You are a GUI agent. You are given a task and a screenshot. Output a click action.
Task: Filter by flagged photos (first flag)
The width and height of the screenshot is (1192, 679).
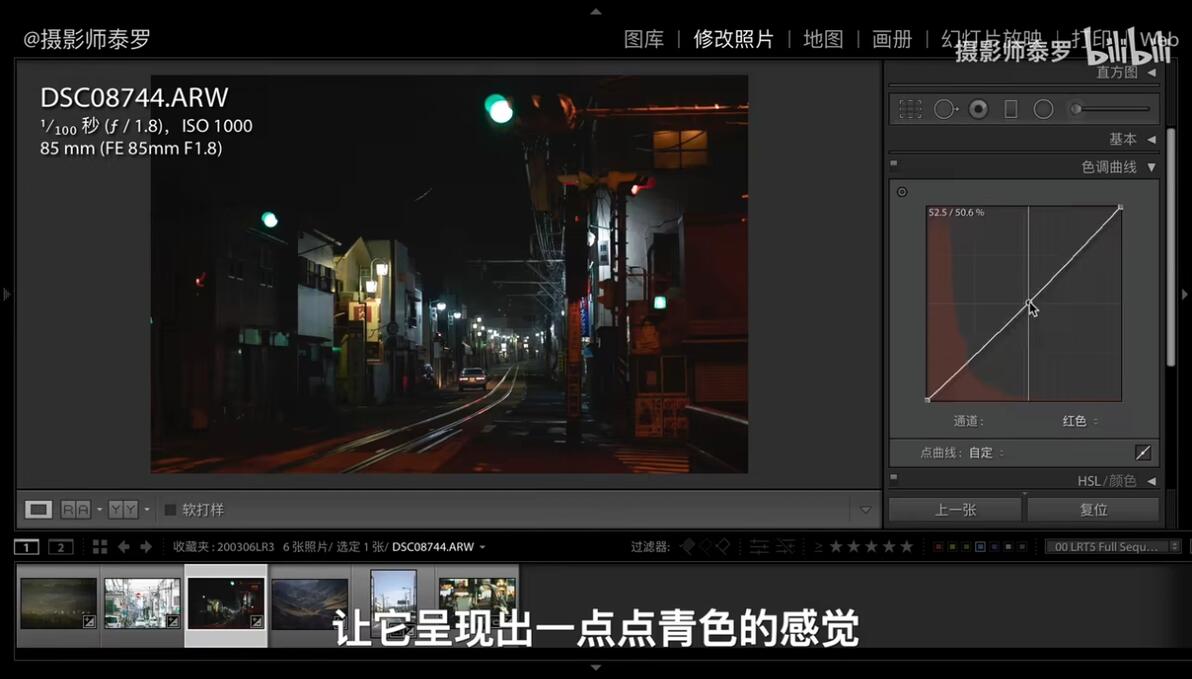click(688, 546)
